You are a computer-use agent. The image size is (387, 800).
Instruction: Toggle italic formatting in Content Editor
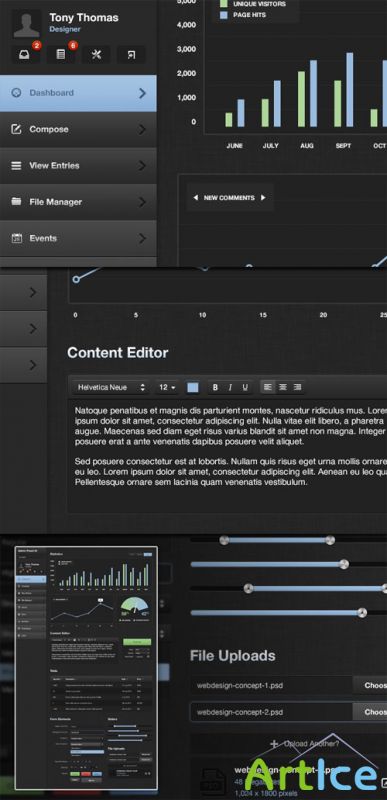tap(230, 387)
